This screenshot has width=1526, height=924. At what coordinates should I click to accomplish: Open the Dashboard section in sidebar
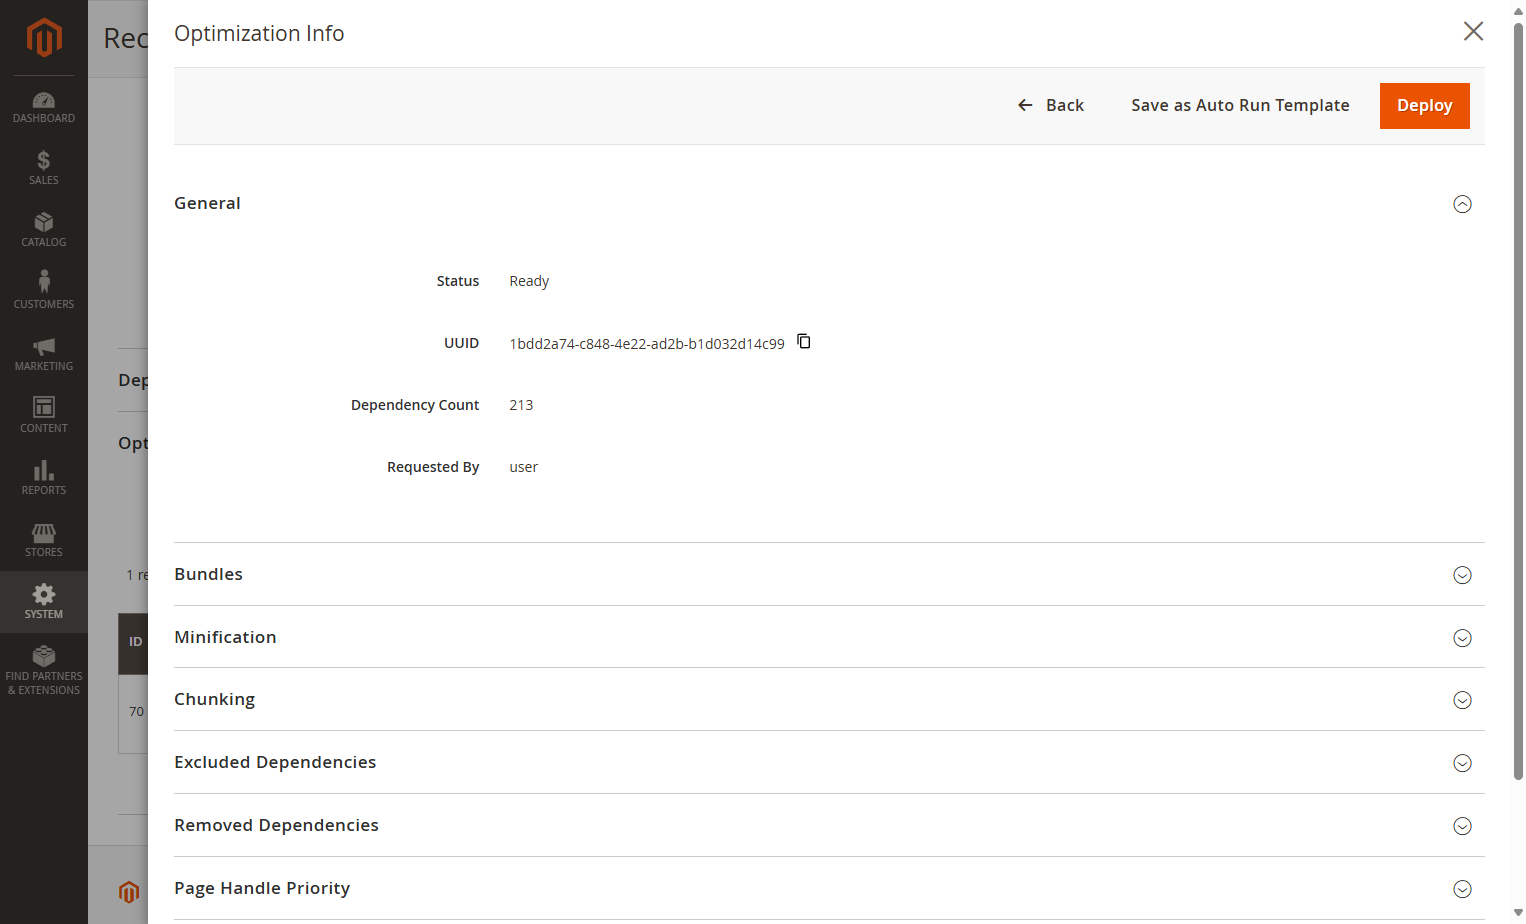(44, 107)
